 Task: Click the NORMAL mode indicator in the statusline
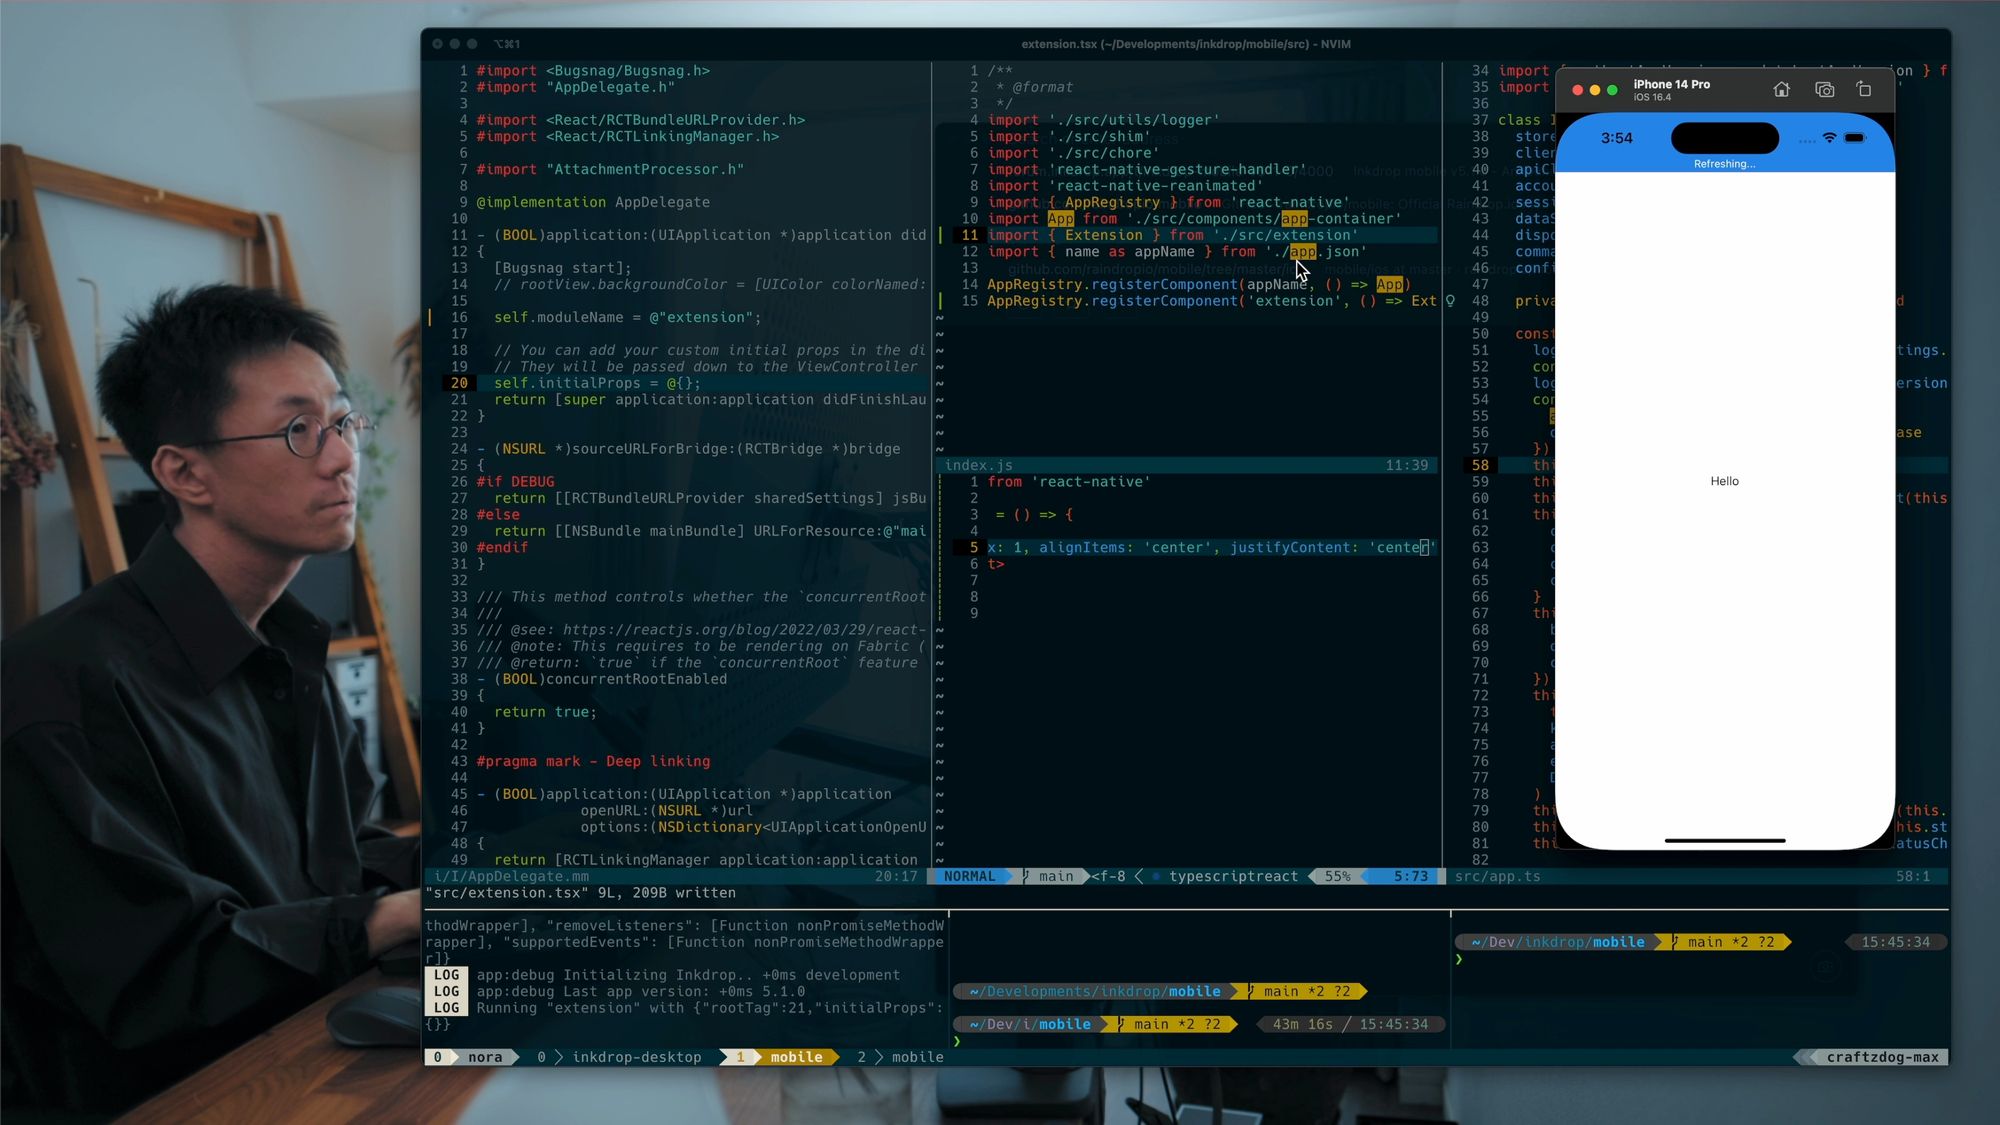(x=969, y=876)
